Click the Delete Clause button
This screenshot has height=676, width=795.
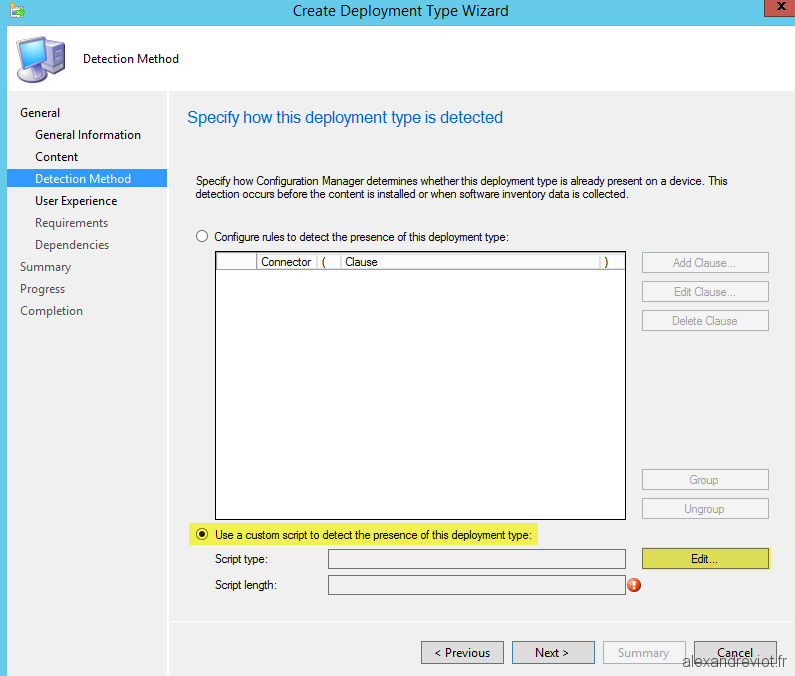click(705, 321)
